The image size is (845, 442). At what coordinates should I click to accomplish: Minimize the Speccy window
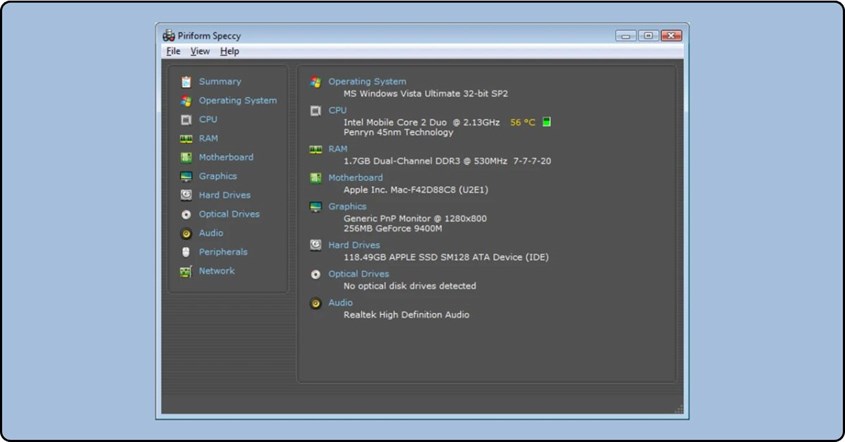click(626, 36)
